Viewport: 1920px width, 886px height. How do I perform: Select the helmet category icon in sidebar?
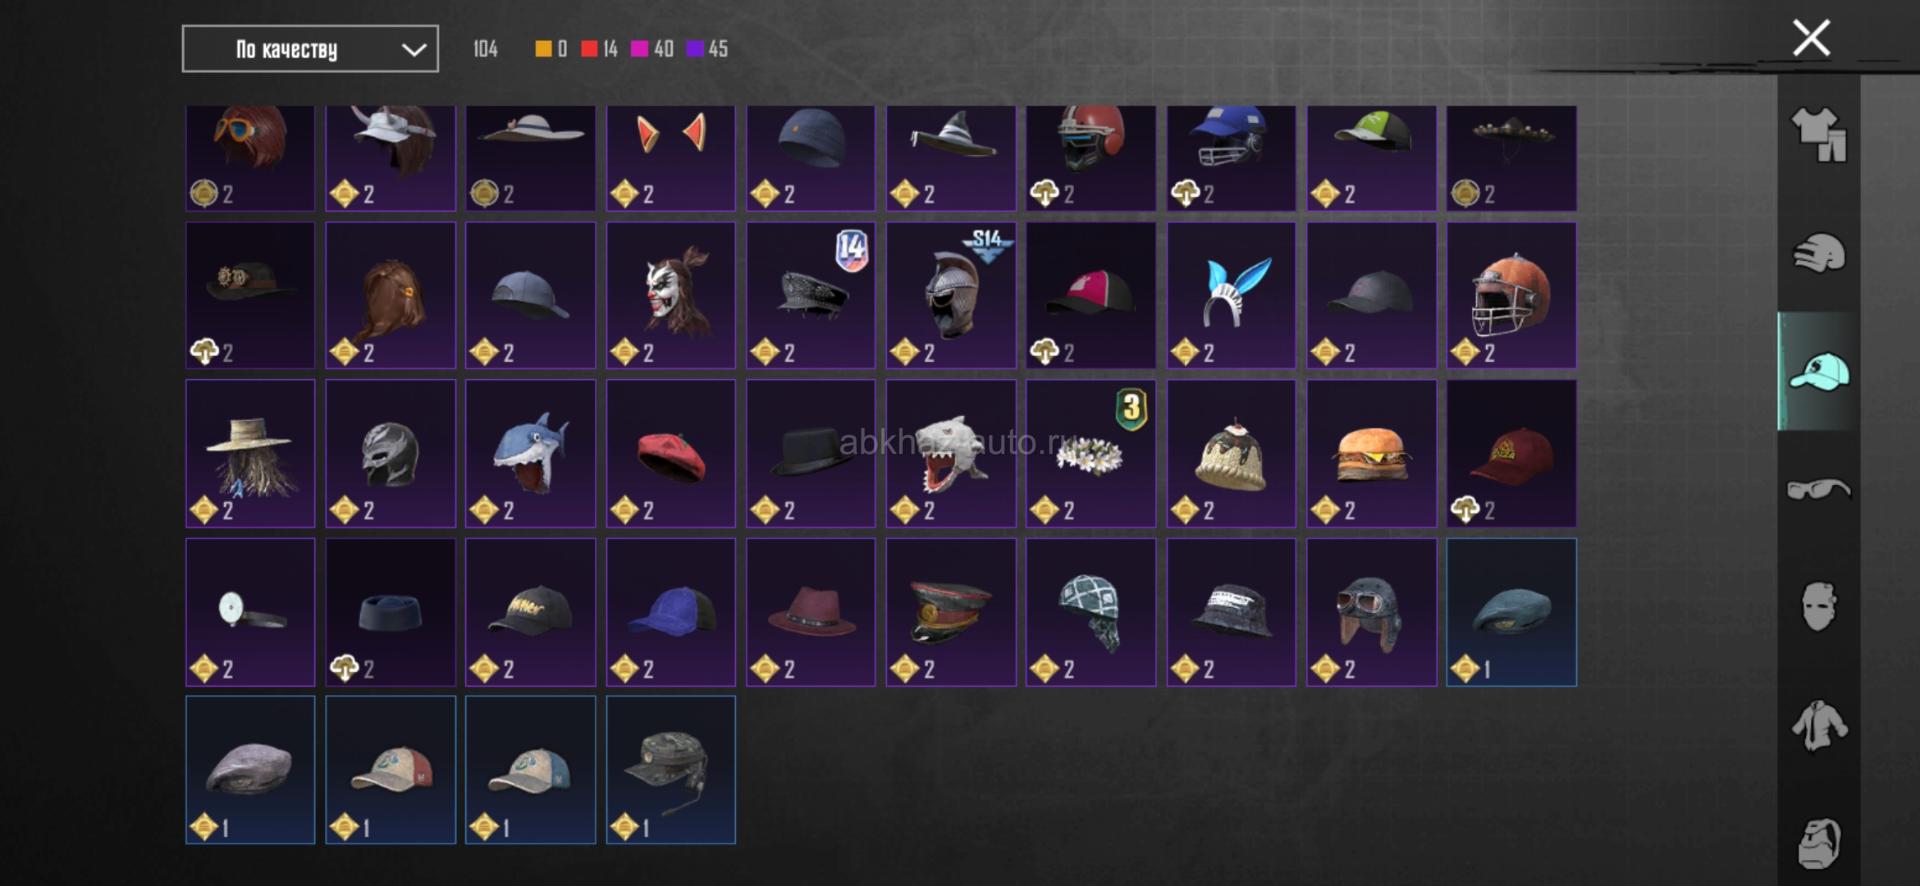click(x=1818, y=253)
